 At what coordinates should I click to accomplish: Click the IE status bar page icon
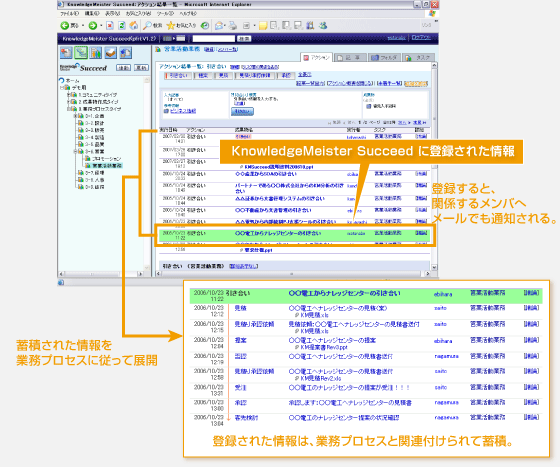click(x=61, y=282)
